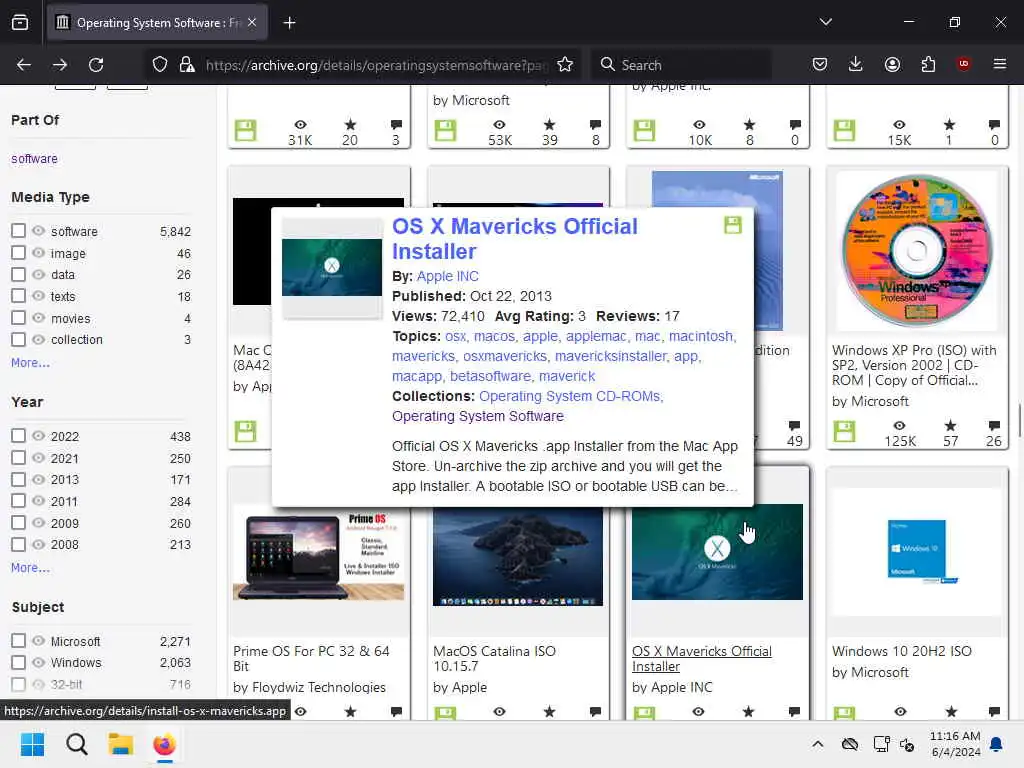Open Prime OS For PC 32 & 64 Bit title

coord(311,658)
